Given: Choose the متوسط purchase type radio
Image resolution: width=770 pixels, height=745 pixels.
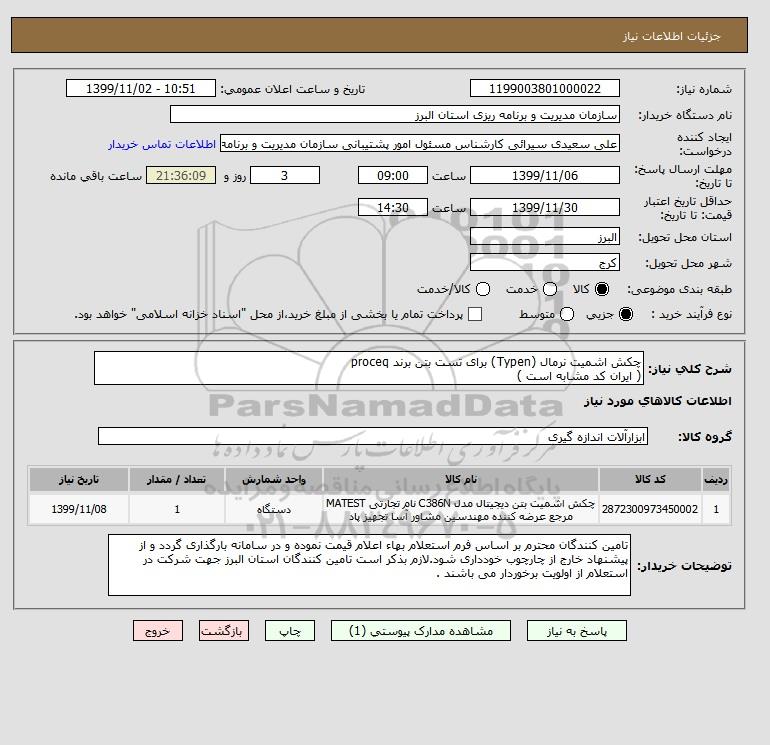Looking at the screenshot, I should tap(567, 314).
